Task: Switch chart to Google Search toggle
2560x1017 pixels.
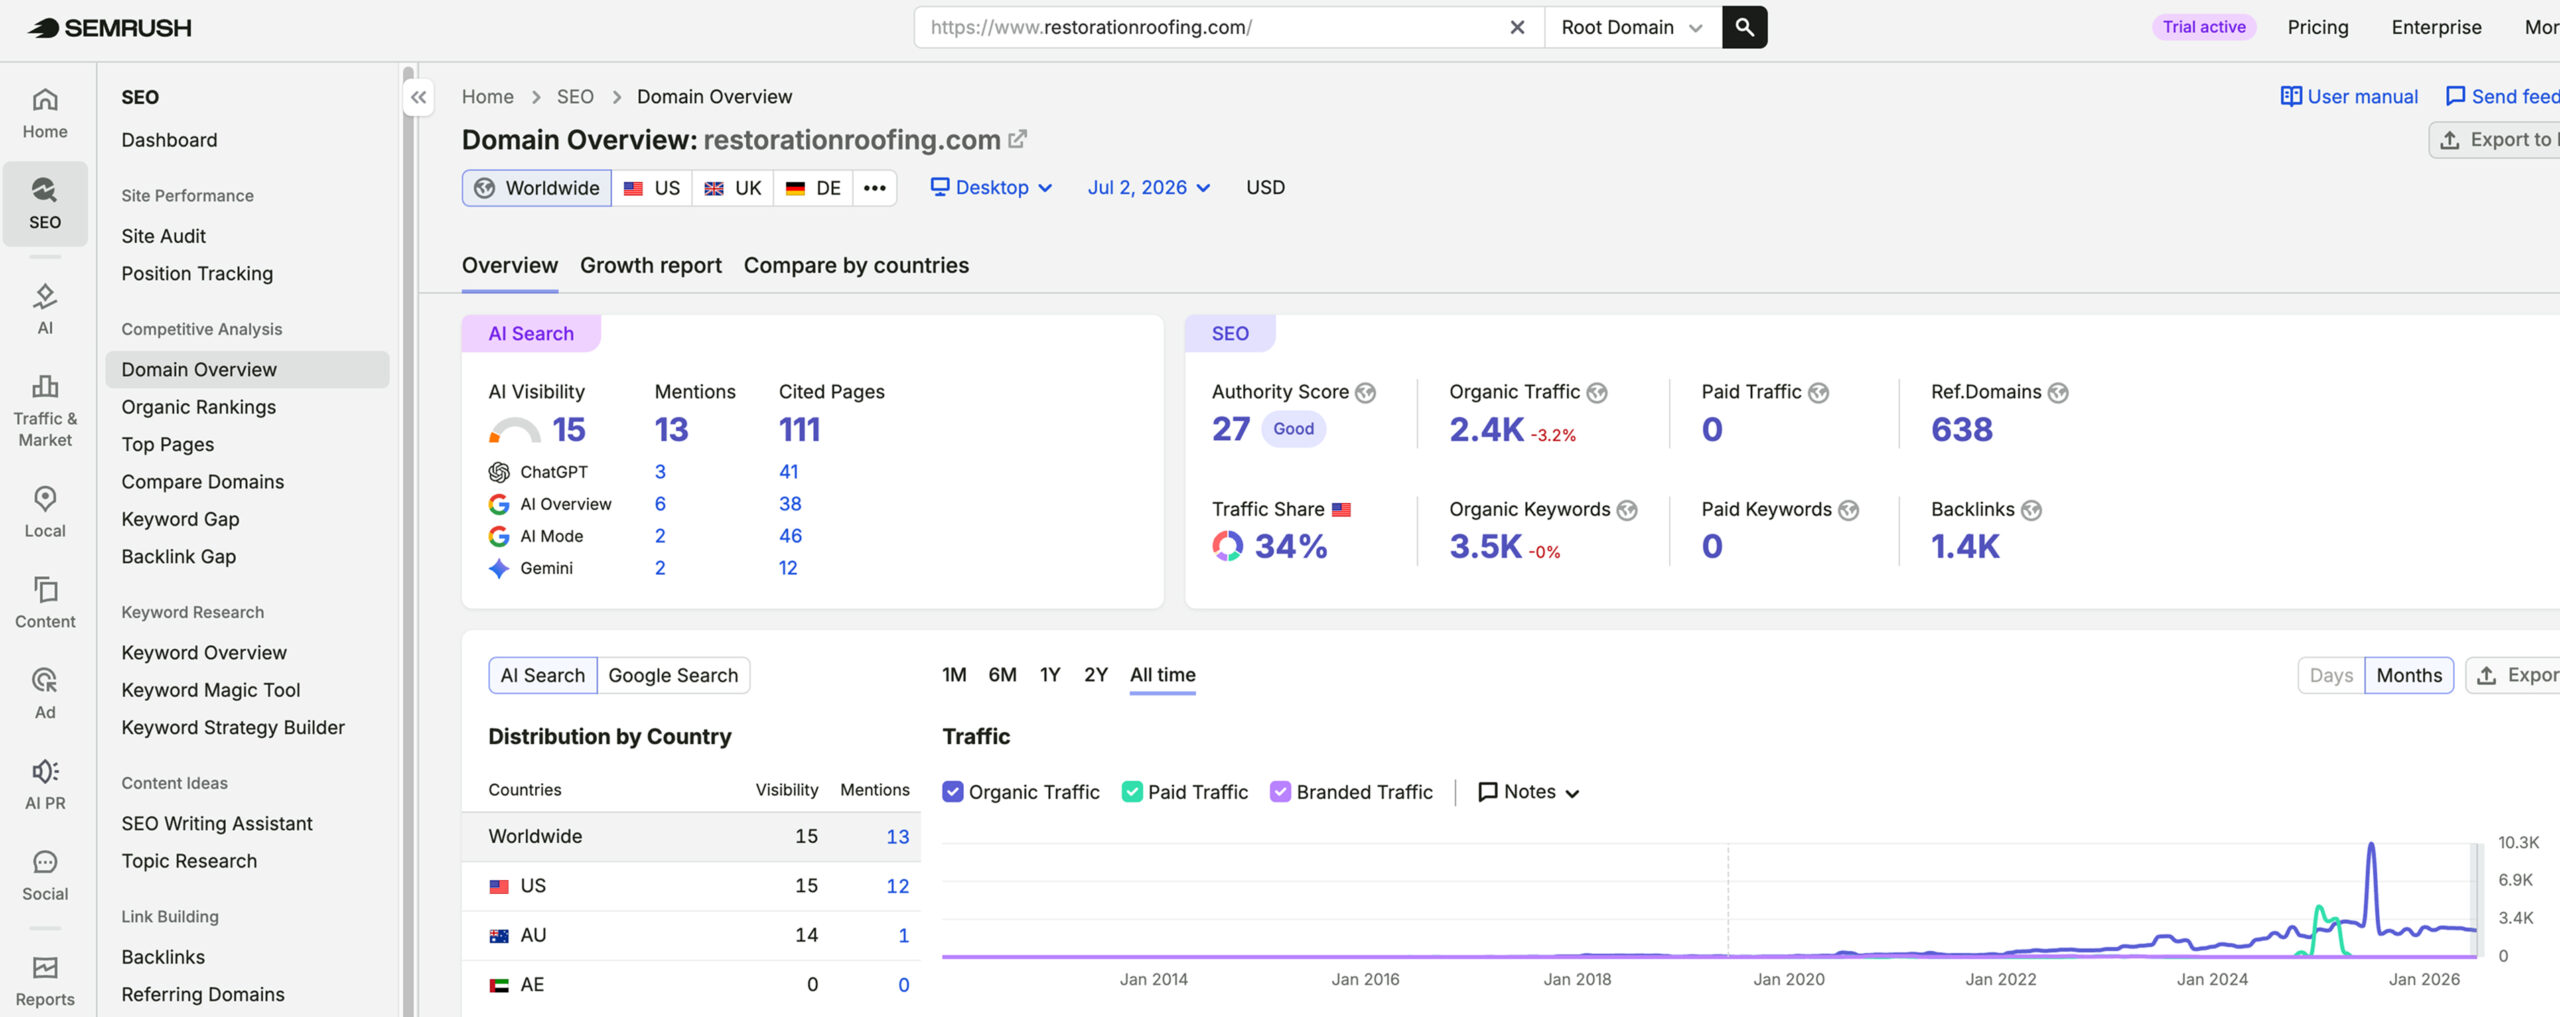Action: 673,675
